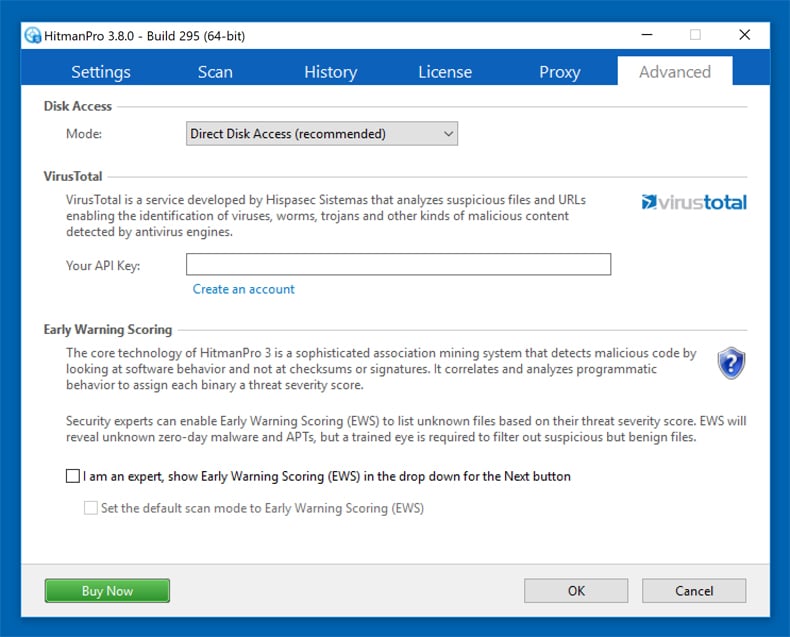
Task: Close the HitmanPro window
Action: 745,35
